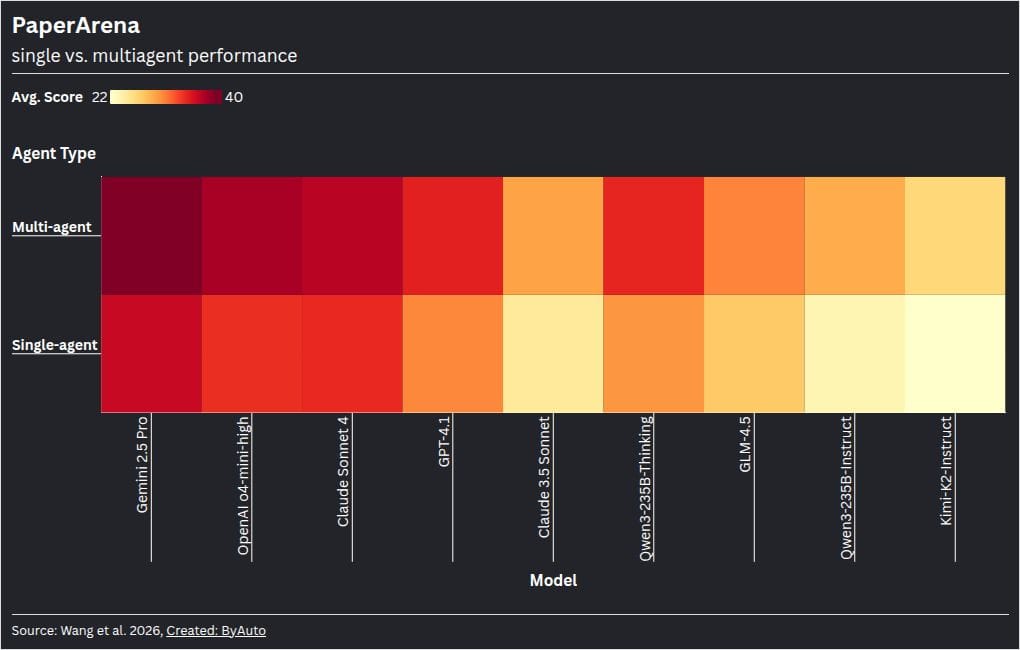Click the Avg. Score color gradient legend
Image resolution: width=1020 pixels, height=650 pixels.
pos(166,97)
